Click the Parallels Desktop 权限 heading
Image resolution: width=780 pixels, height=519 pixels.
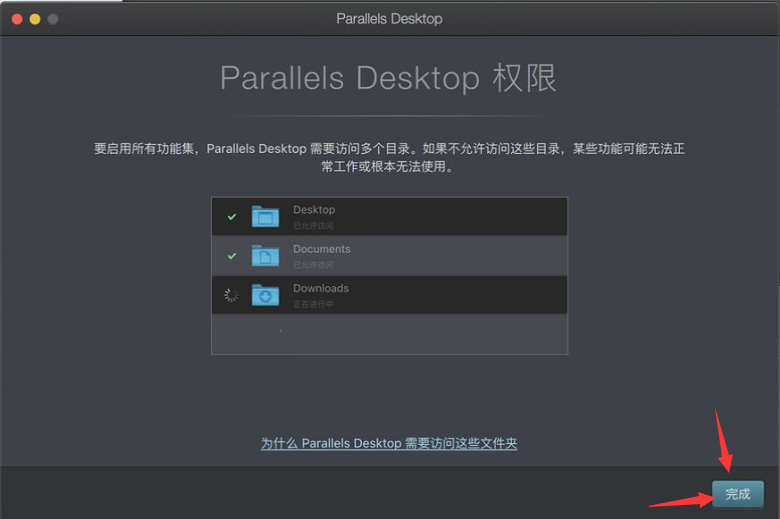pos(389,78)
